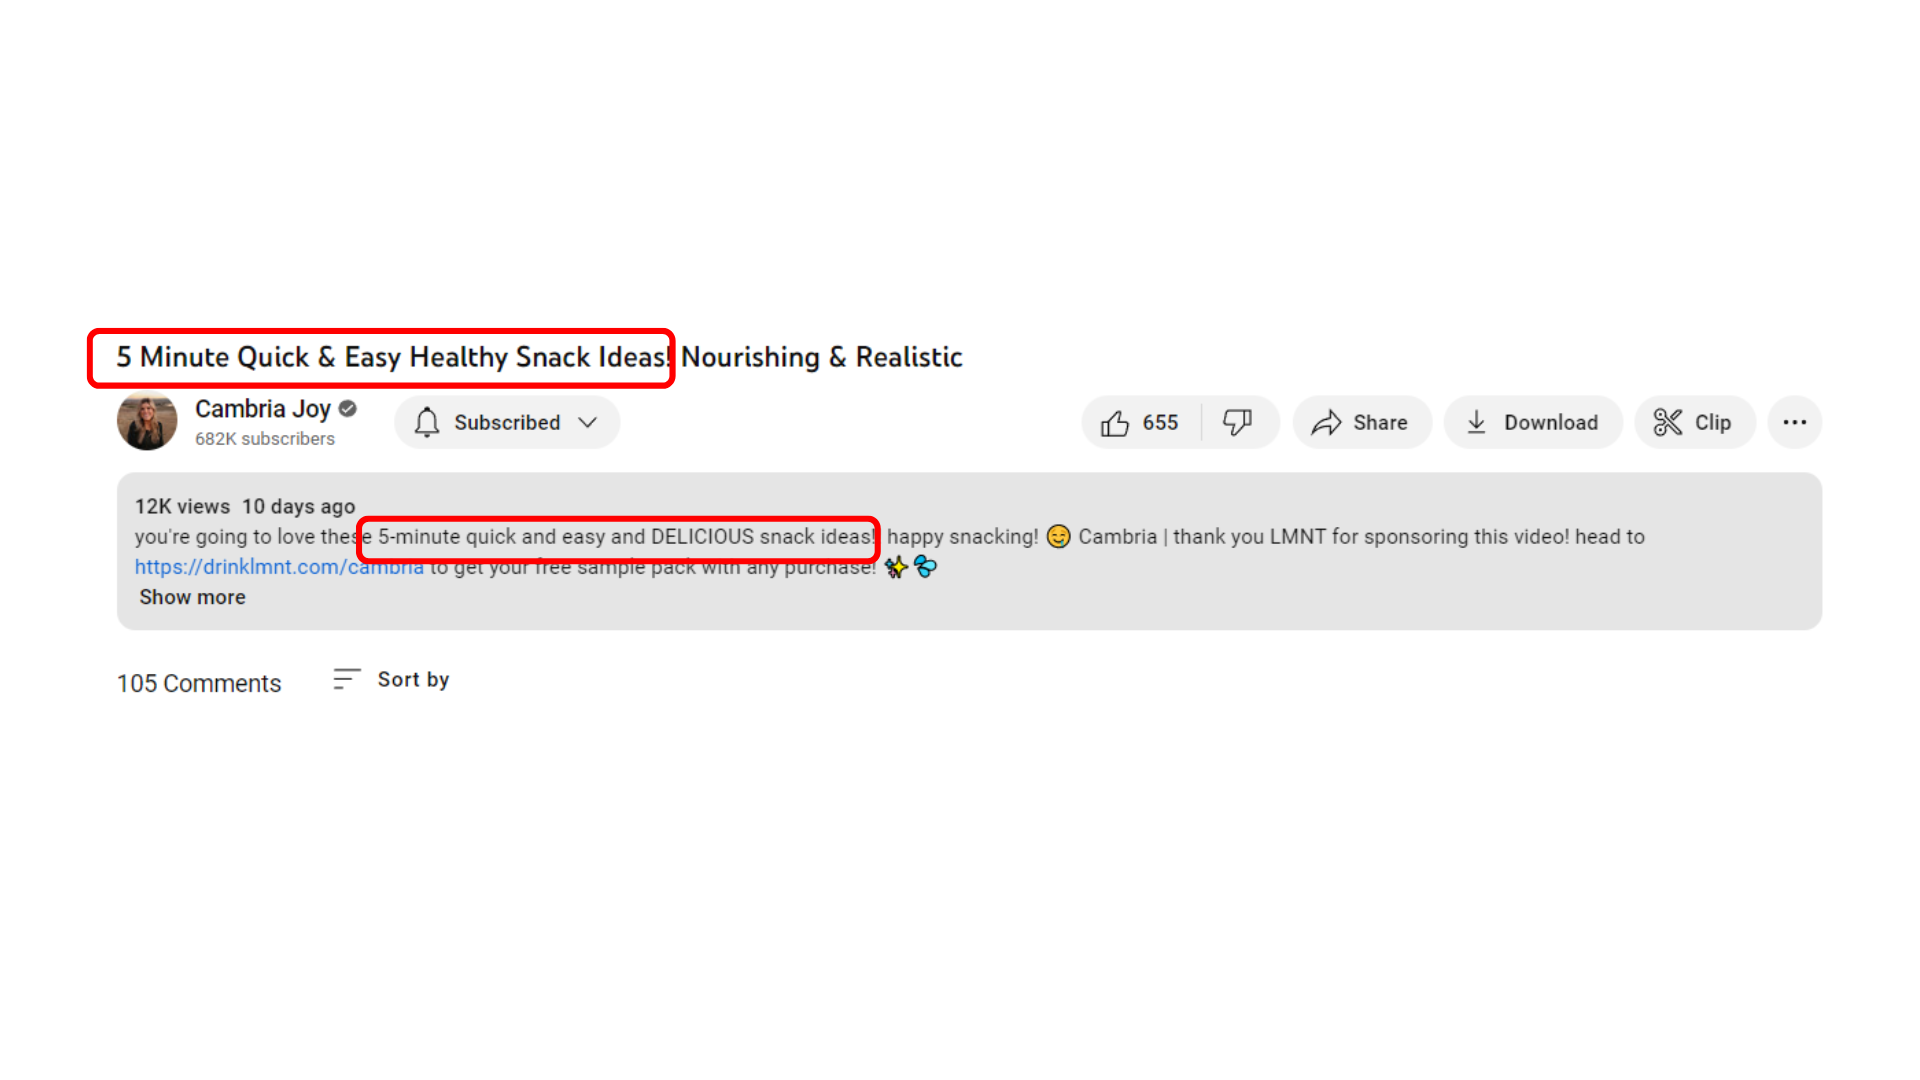Viewport: 1920px width, 1080px height.
Task: Like the video with thumbs-up icon
Action: click(x=1115, y=423)
